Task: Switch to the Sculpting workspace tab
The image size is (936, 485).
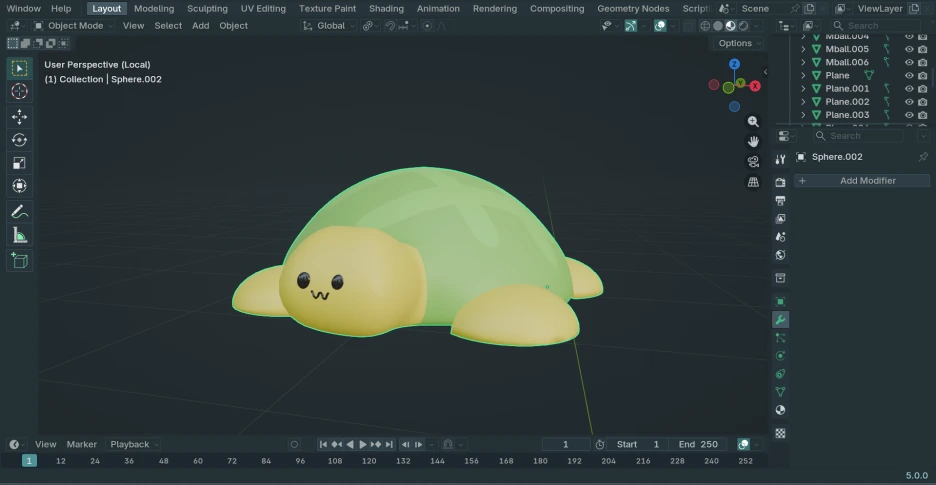Action: (x=207, y=9)
